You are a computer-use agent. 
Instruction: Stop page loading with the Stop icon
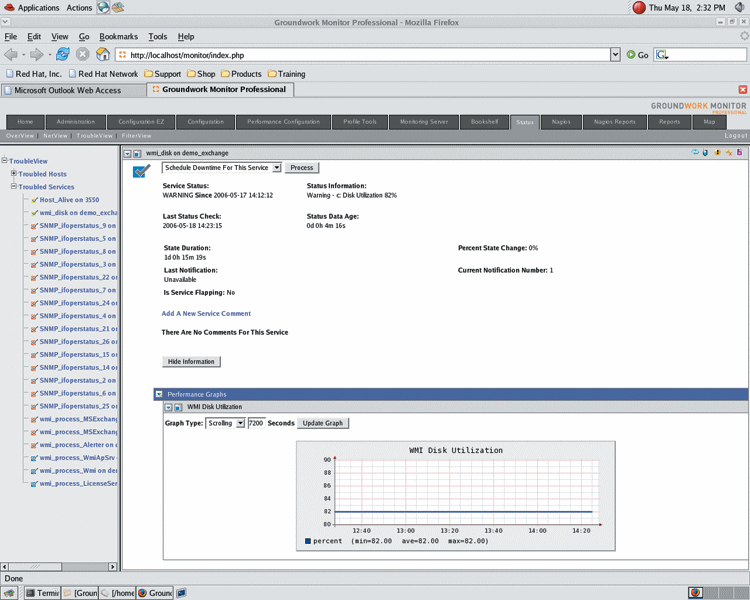(x=83, y=54)
